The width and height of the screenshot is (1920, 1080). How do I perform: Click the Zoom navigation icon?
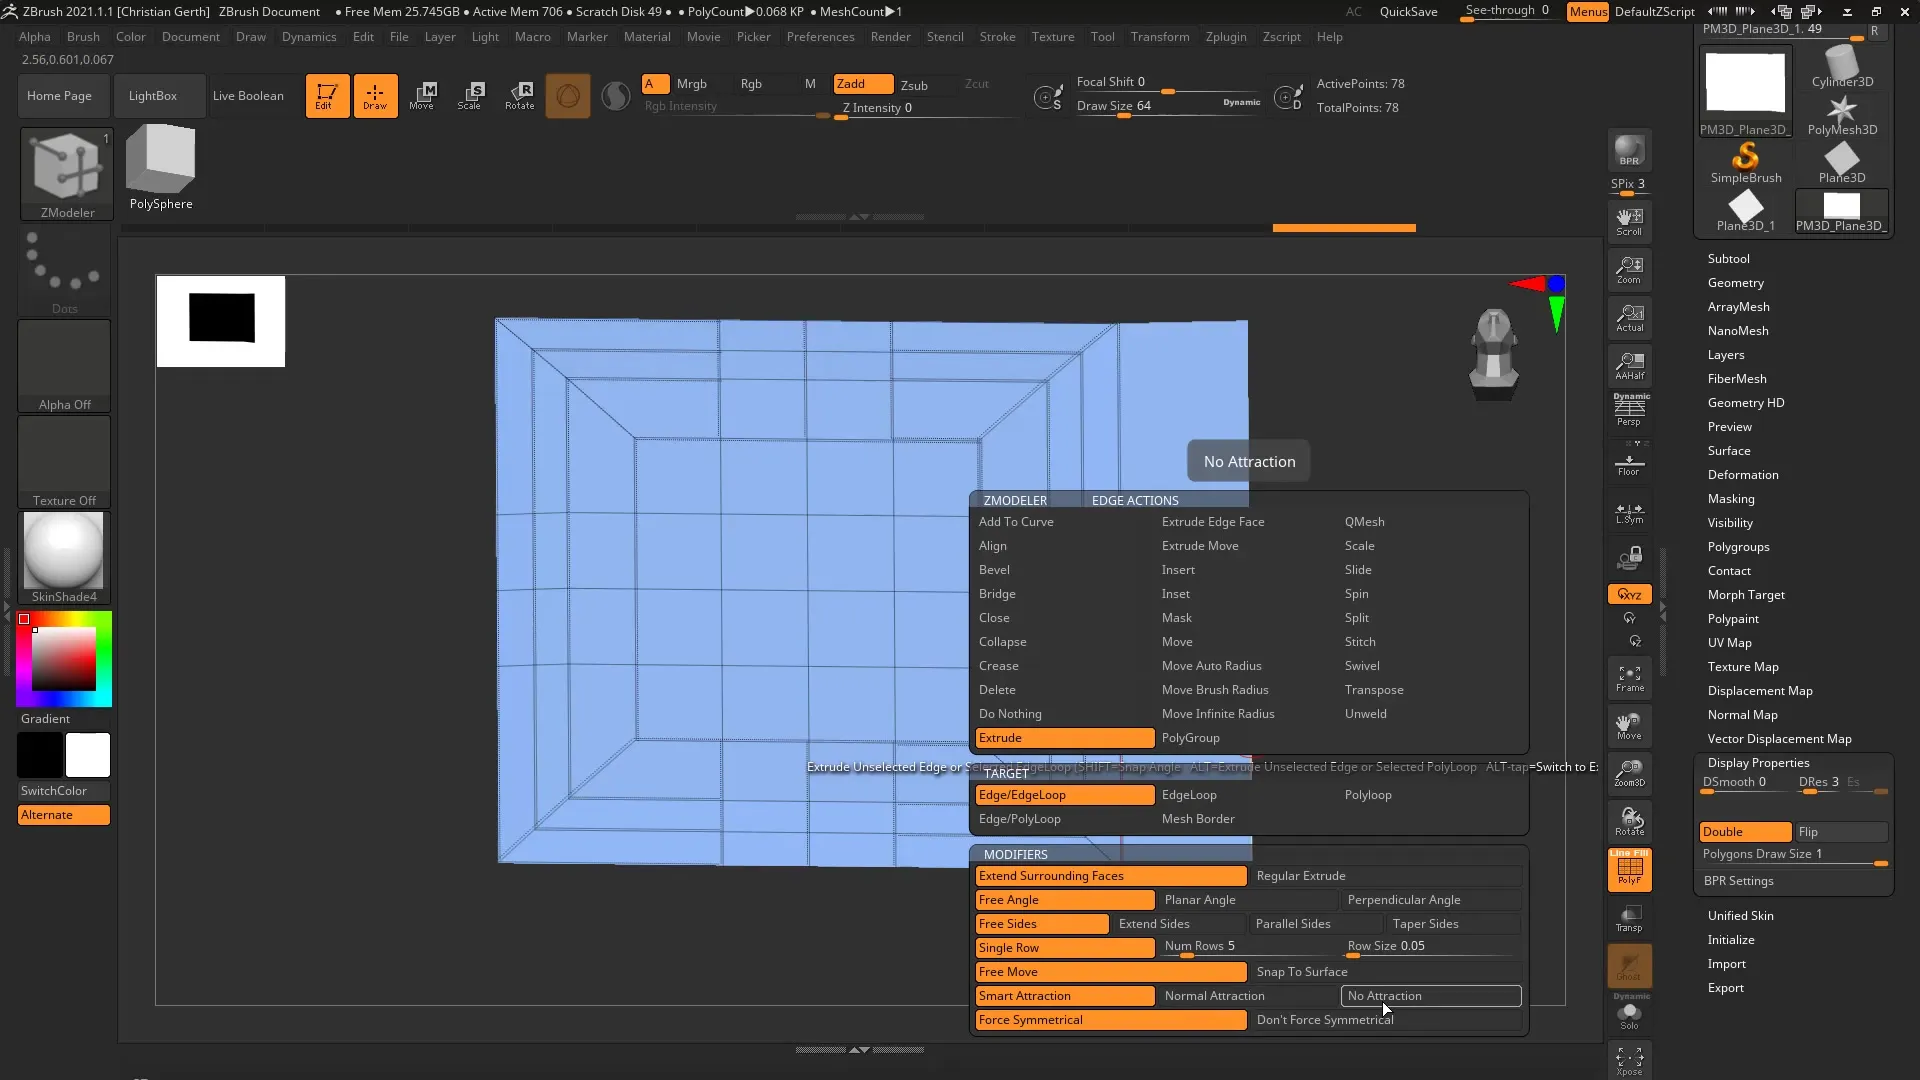[x=1629, y=270]
